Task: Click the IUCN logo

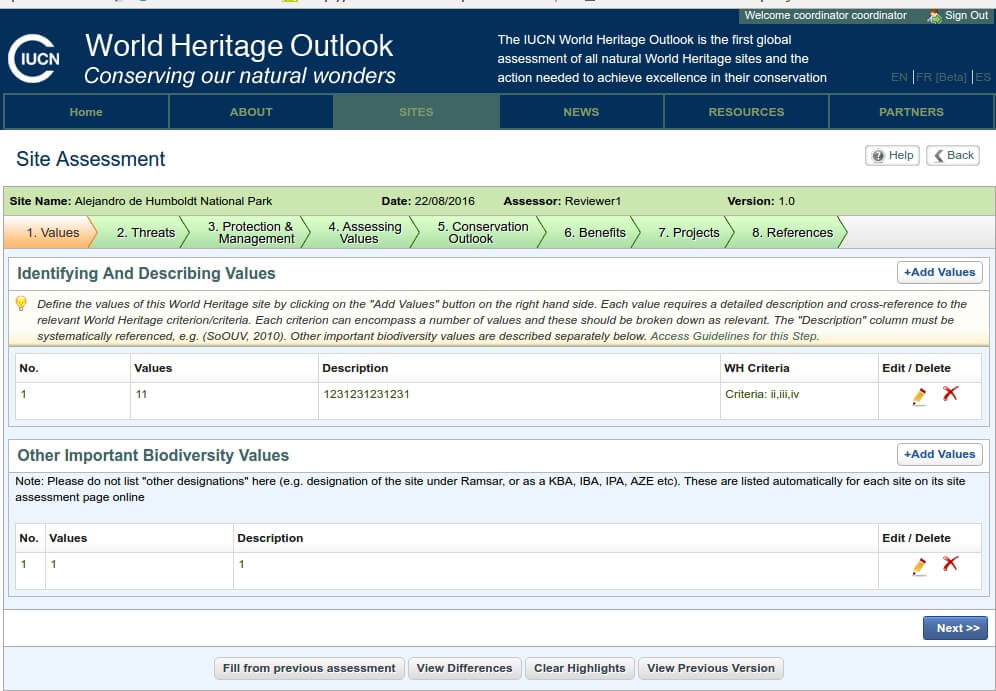Action: click(34, 58)
